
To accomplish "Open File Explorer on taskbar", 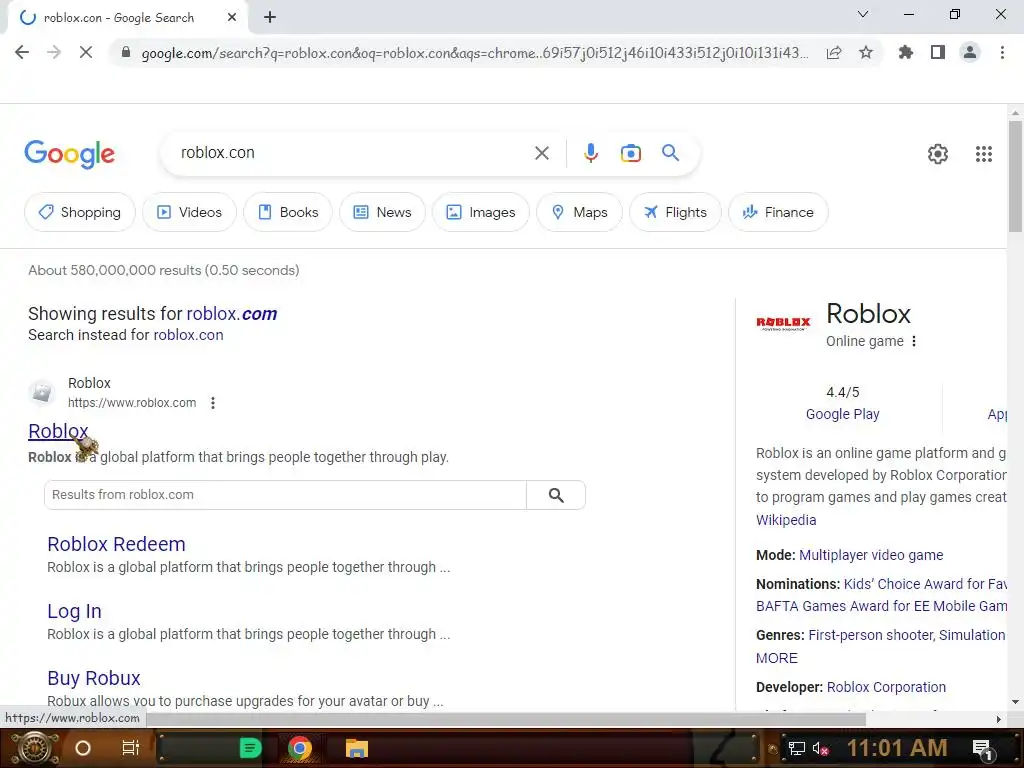I will click(357, 748).
